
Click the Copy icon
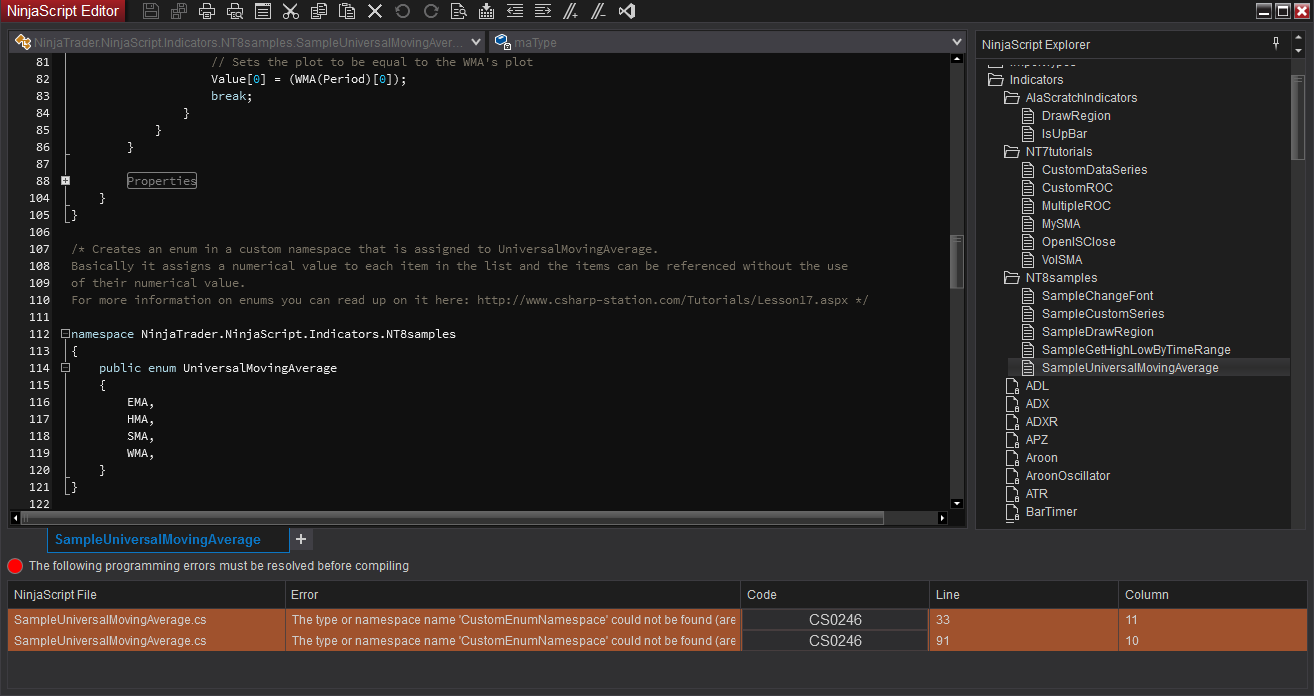click(319, 11)
